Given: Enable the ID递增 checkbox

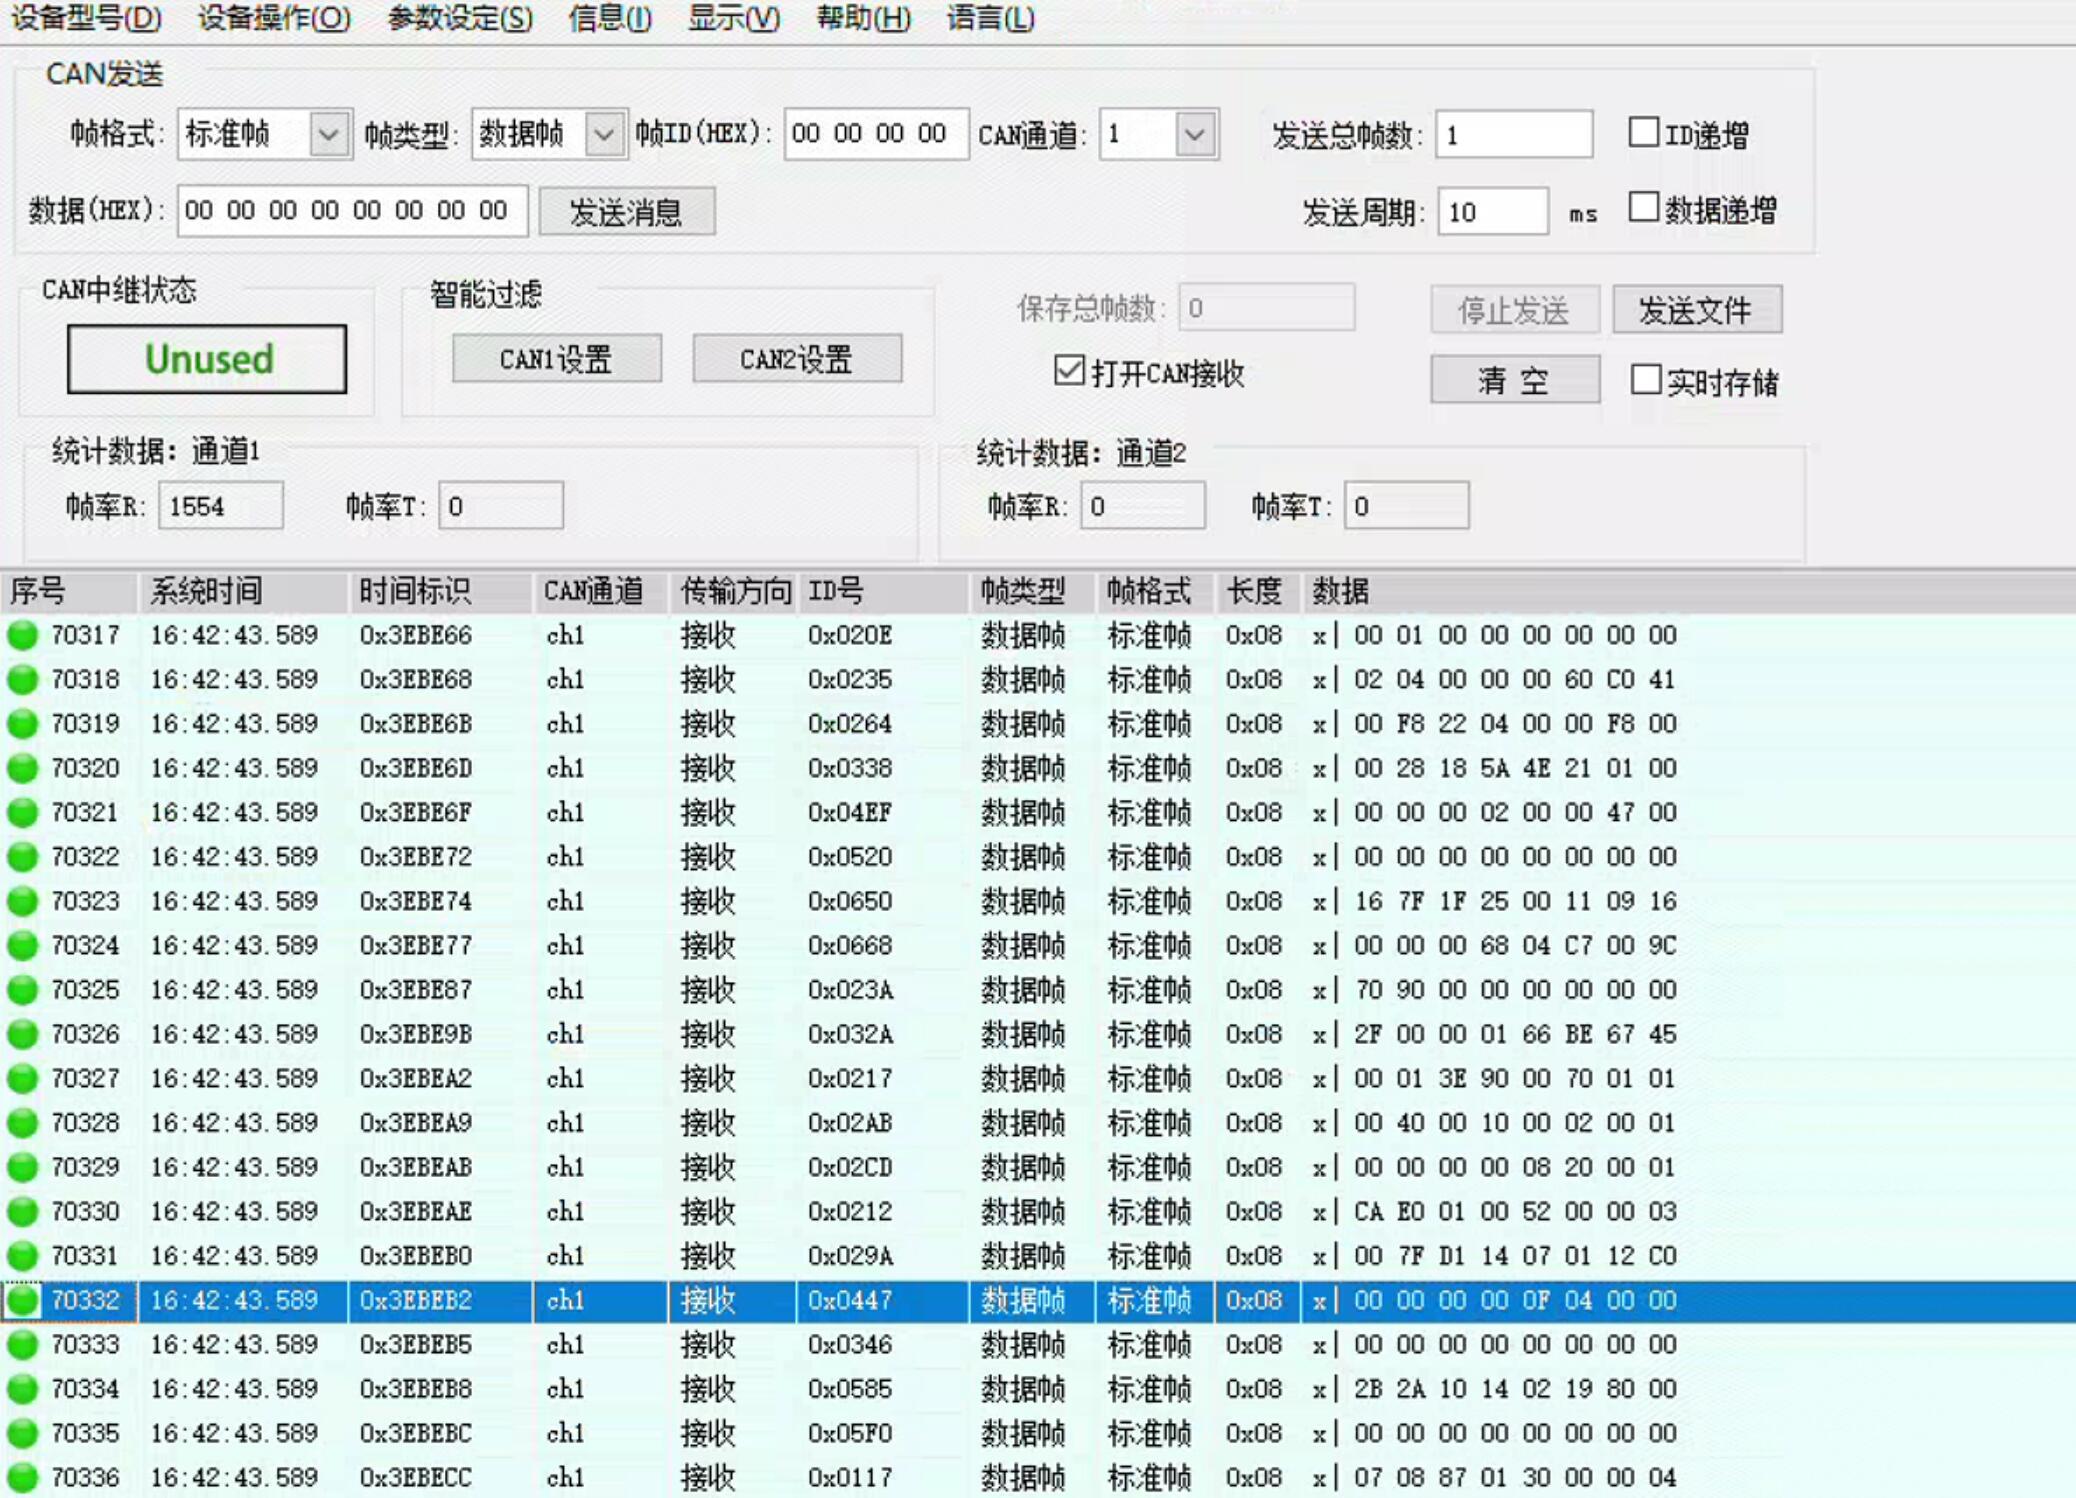Looking at the screenshot, I should pos(1643,132).
